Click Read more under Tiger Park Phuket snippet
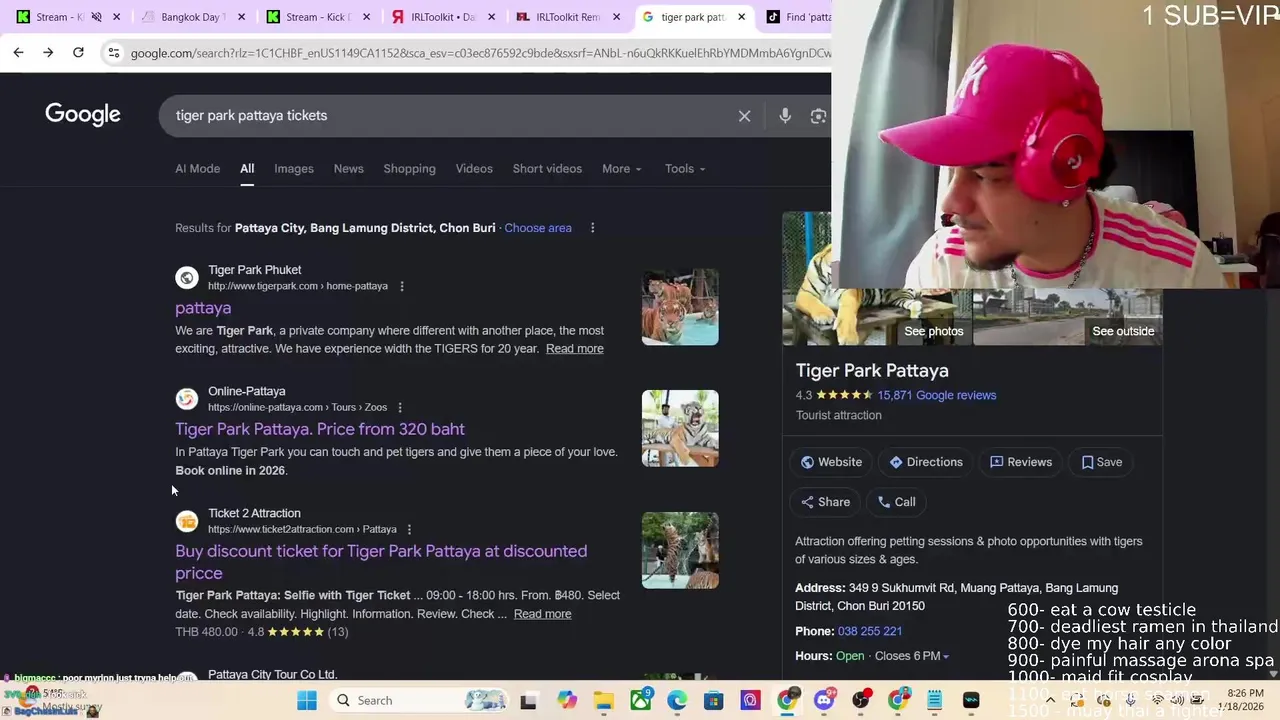Screen dimensions: 1280x720 (574, 349)
